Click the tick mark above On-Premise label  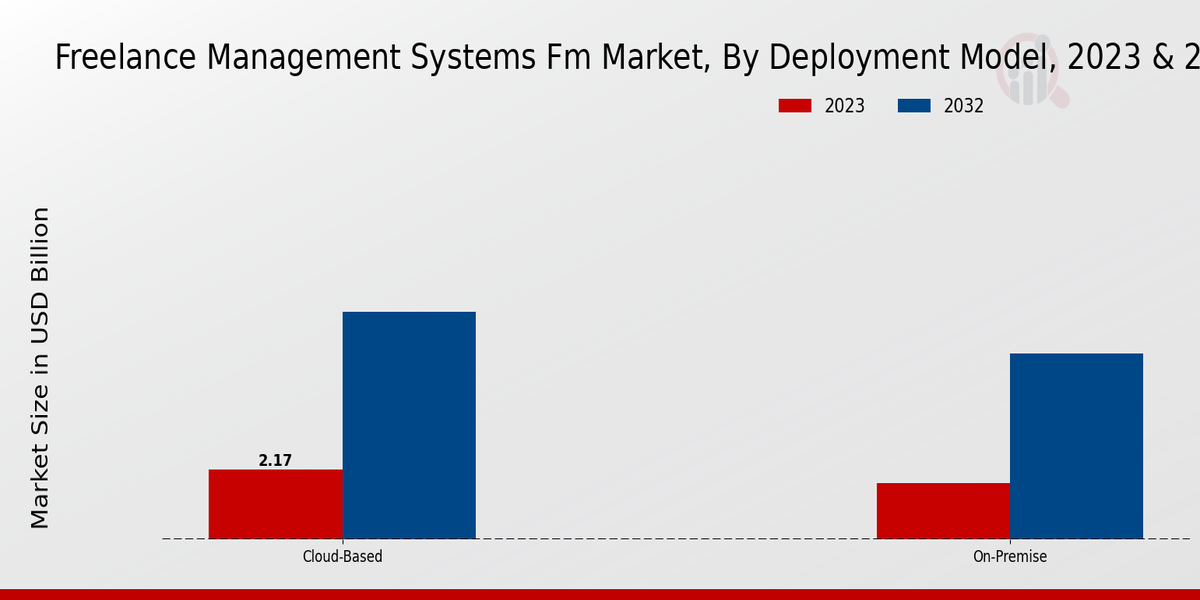[1010, 542]
